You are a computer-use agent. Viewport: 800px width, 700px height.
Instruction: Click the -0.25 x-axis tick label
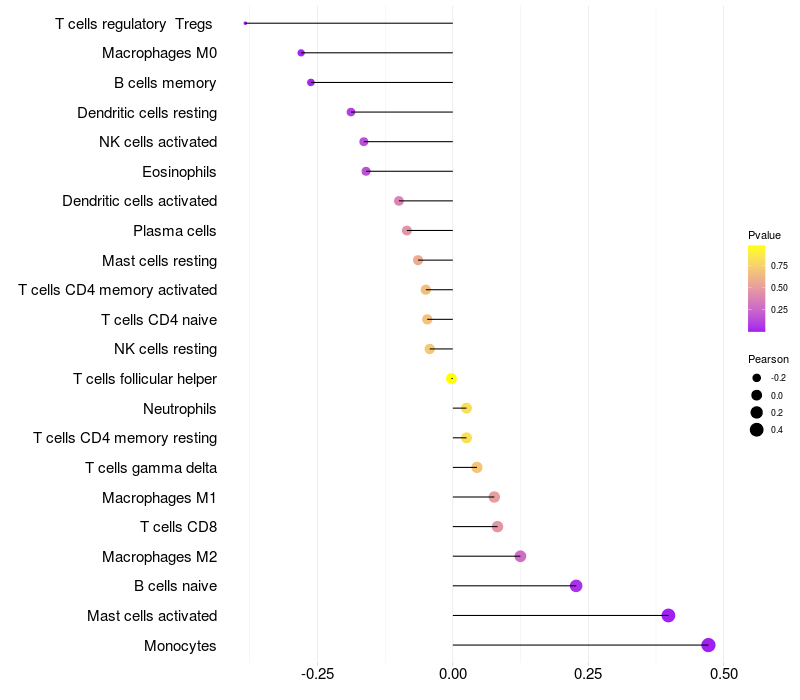pyautogui.click(x=317, y=674)
